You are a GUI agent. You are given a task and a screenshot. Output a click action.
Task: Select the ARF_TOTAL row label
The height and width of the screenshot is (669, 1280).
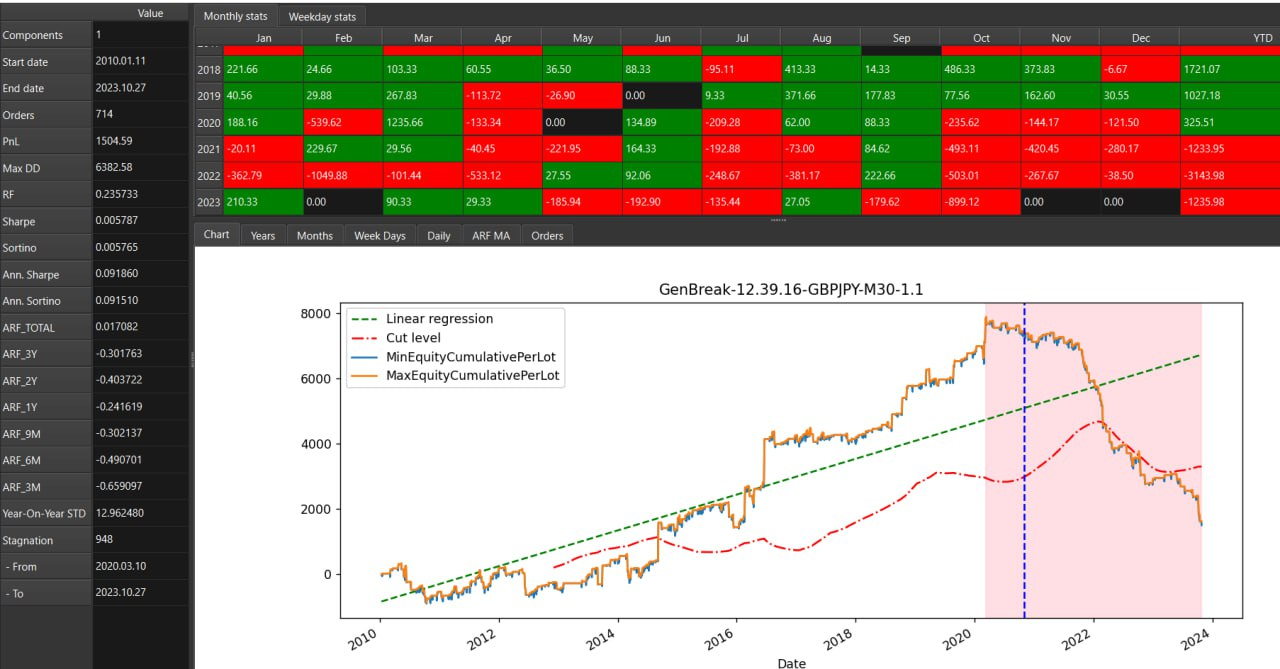point(46,327)
